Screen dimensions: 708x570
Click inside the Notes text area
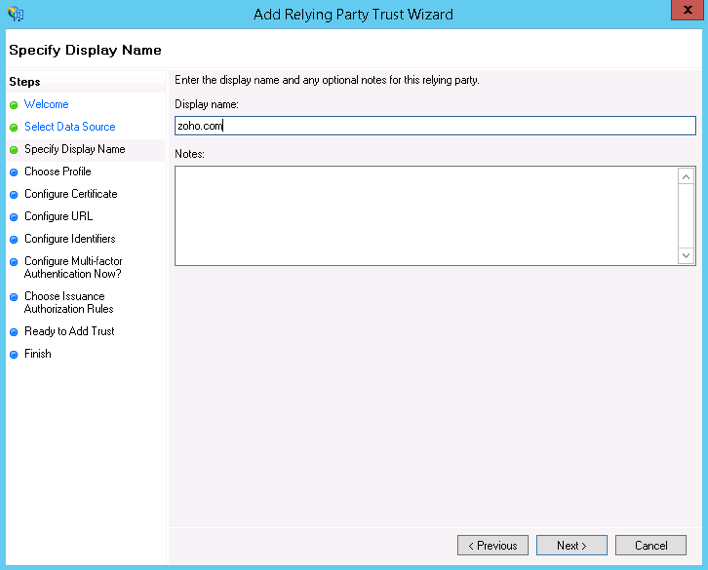(425, 215)
